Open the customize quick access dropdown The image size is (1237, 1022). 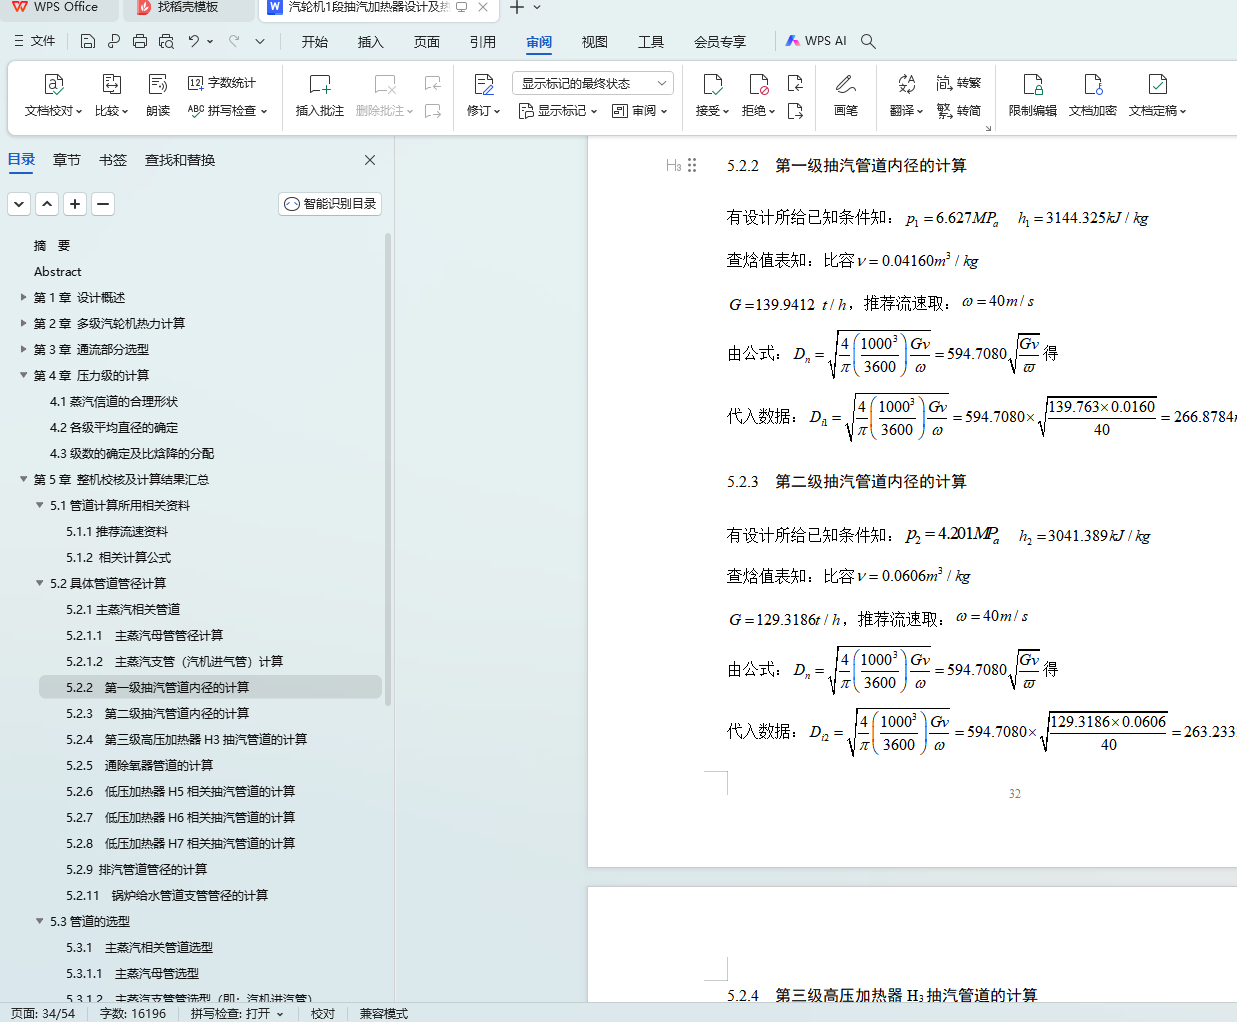click(260, 41)
